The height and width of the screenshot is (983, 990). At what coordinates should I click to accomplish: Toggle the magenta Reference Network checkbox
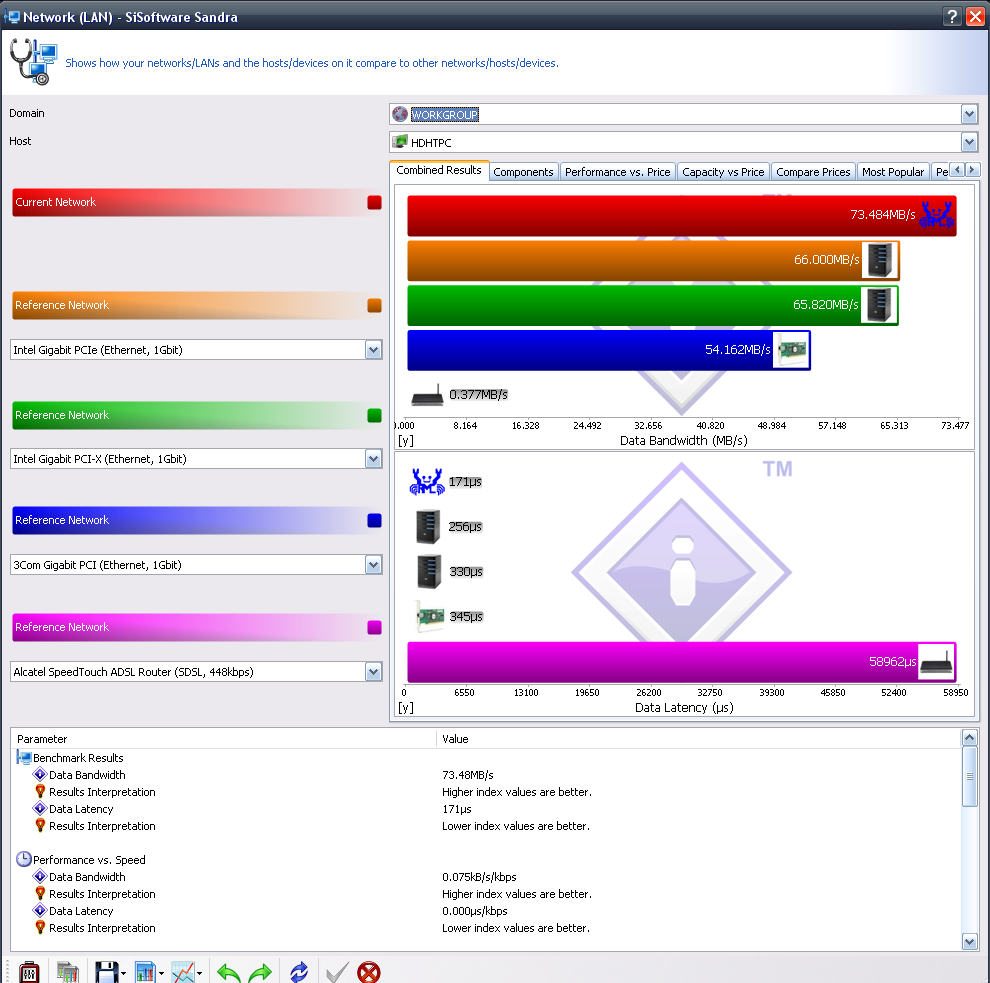click(x=374, y=628)
